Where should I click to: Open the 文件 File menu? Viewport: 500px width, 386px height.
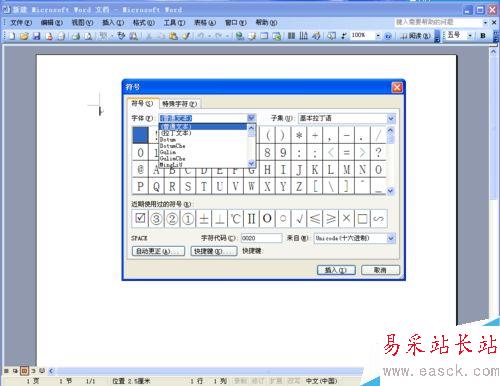[21, 23]
